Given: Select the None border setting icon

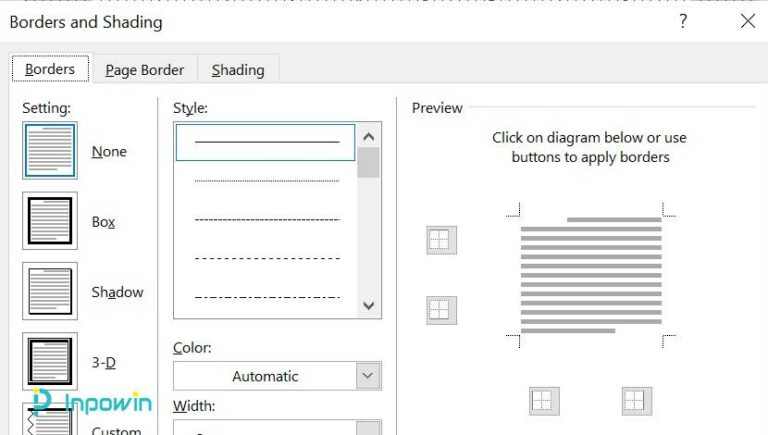Looking at the screenshot, I should (x=49, y=151).
